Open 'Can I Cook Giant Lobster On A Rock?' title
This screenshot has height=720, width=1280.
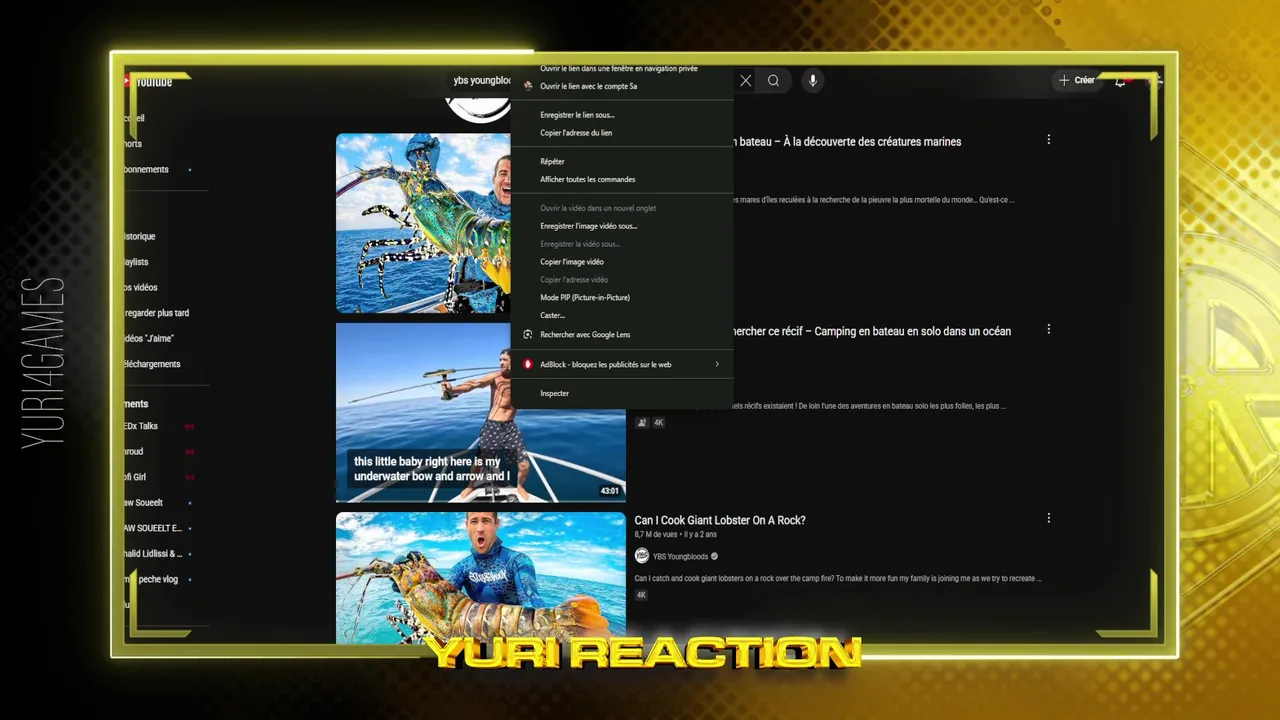(720, 520)
